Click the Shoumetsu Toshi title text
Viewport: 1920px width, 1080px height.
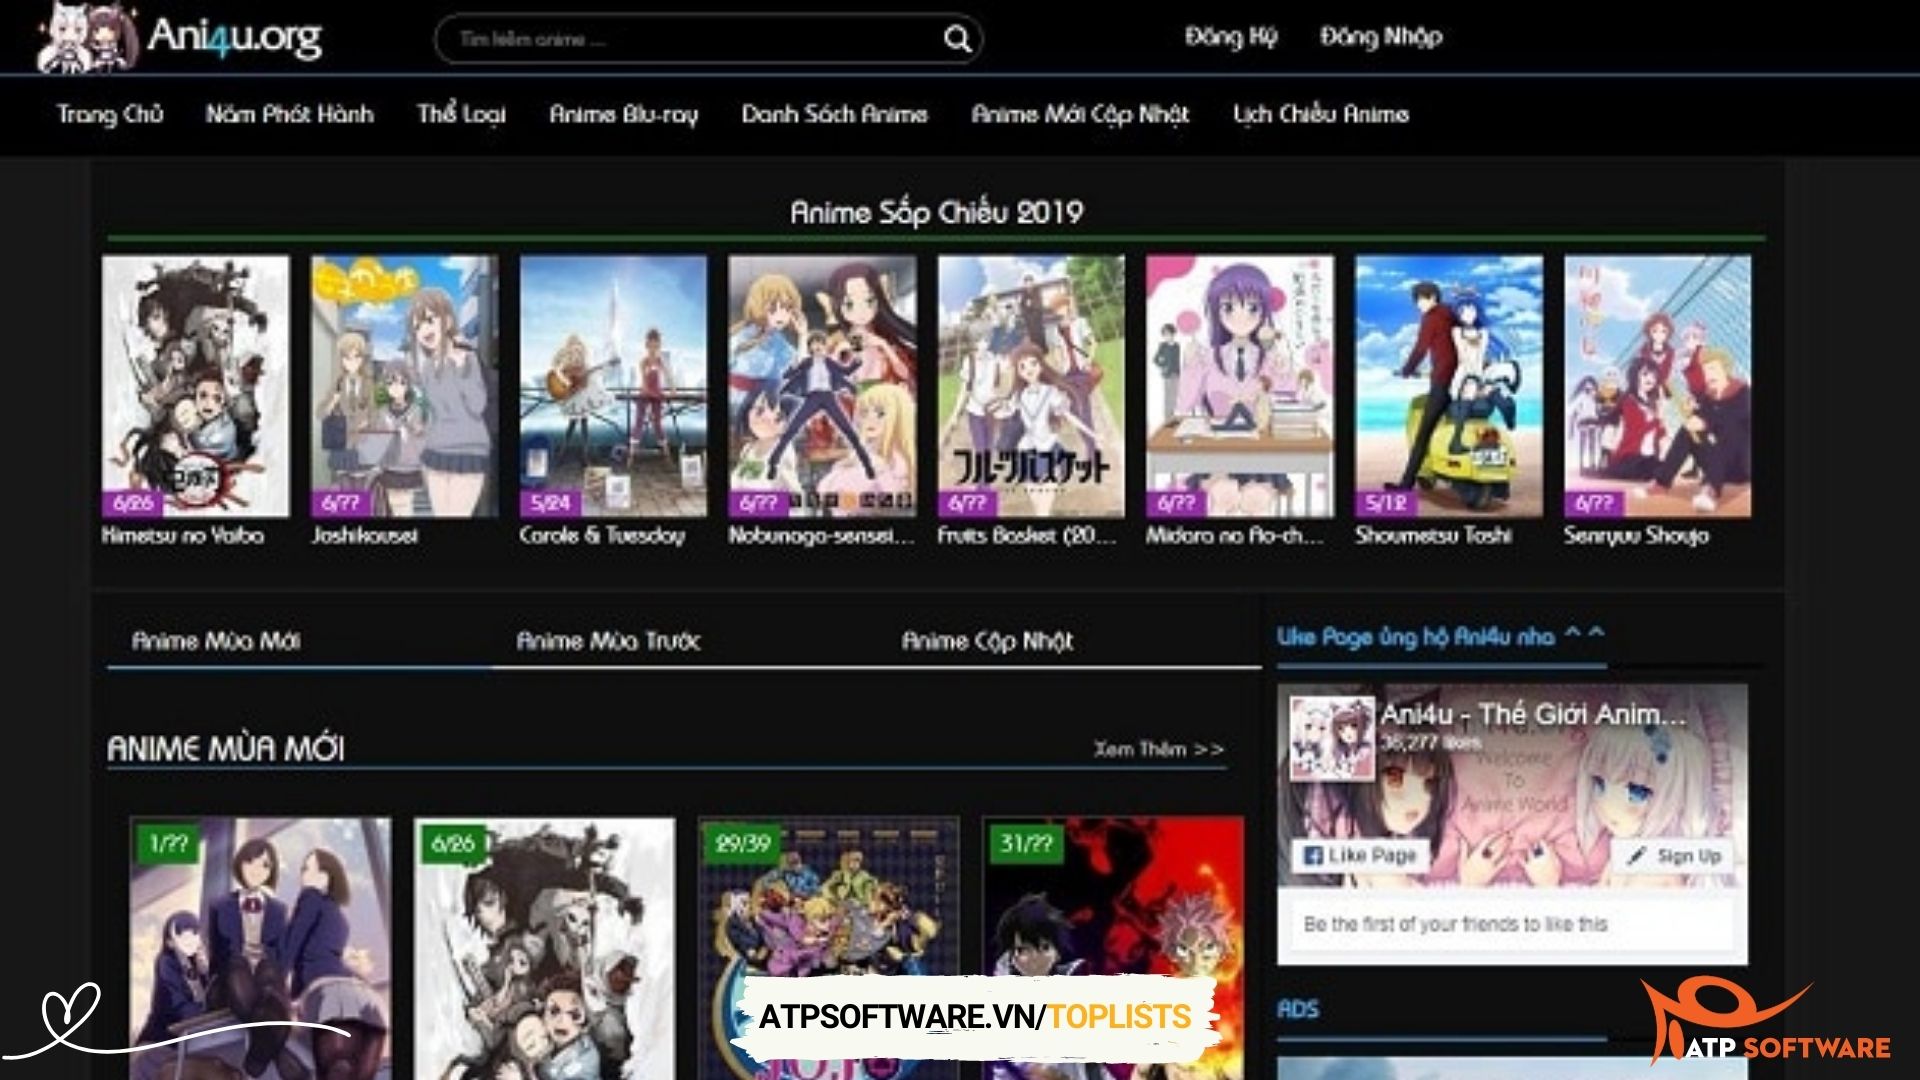[x=1433, y=535]
